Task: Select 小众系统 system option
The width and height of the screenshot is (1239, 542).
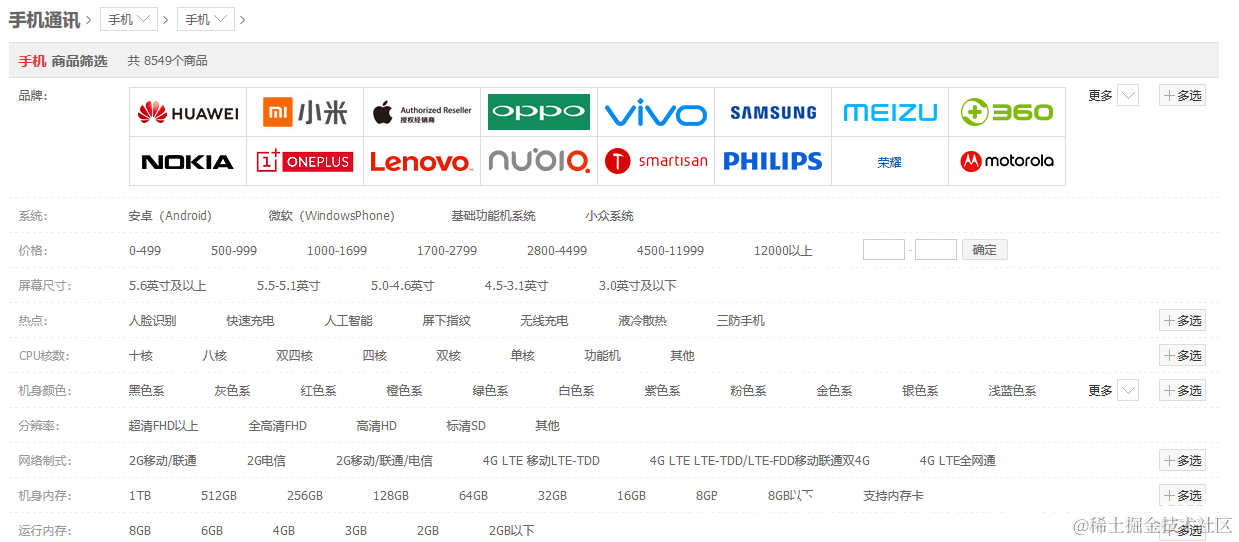Action: pos(610,216)
